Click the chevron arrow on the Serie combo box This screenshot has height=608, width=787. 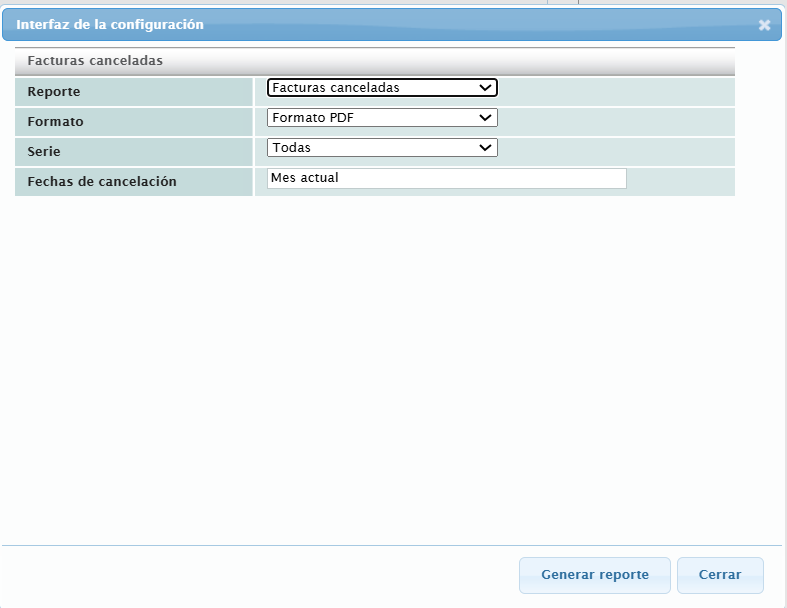tap(486, 148)
